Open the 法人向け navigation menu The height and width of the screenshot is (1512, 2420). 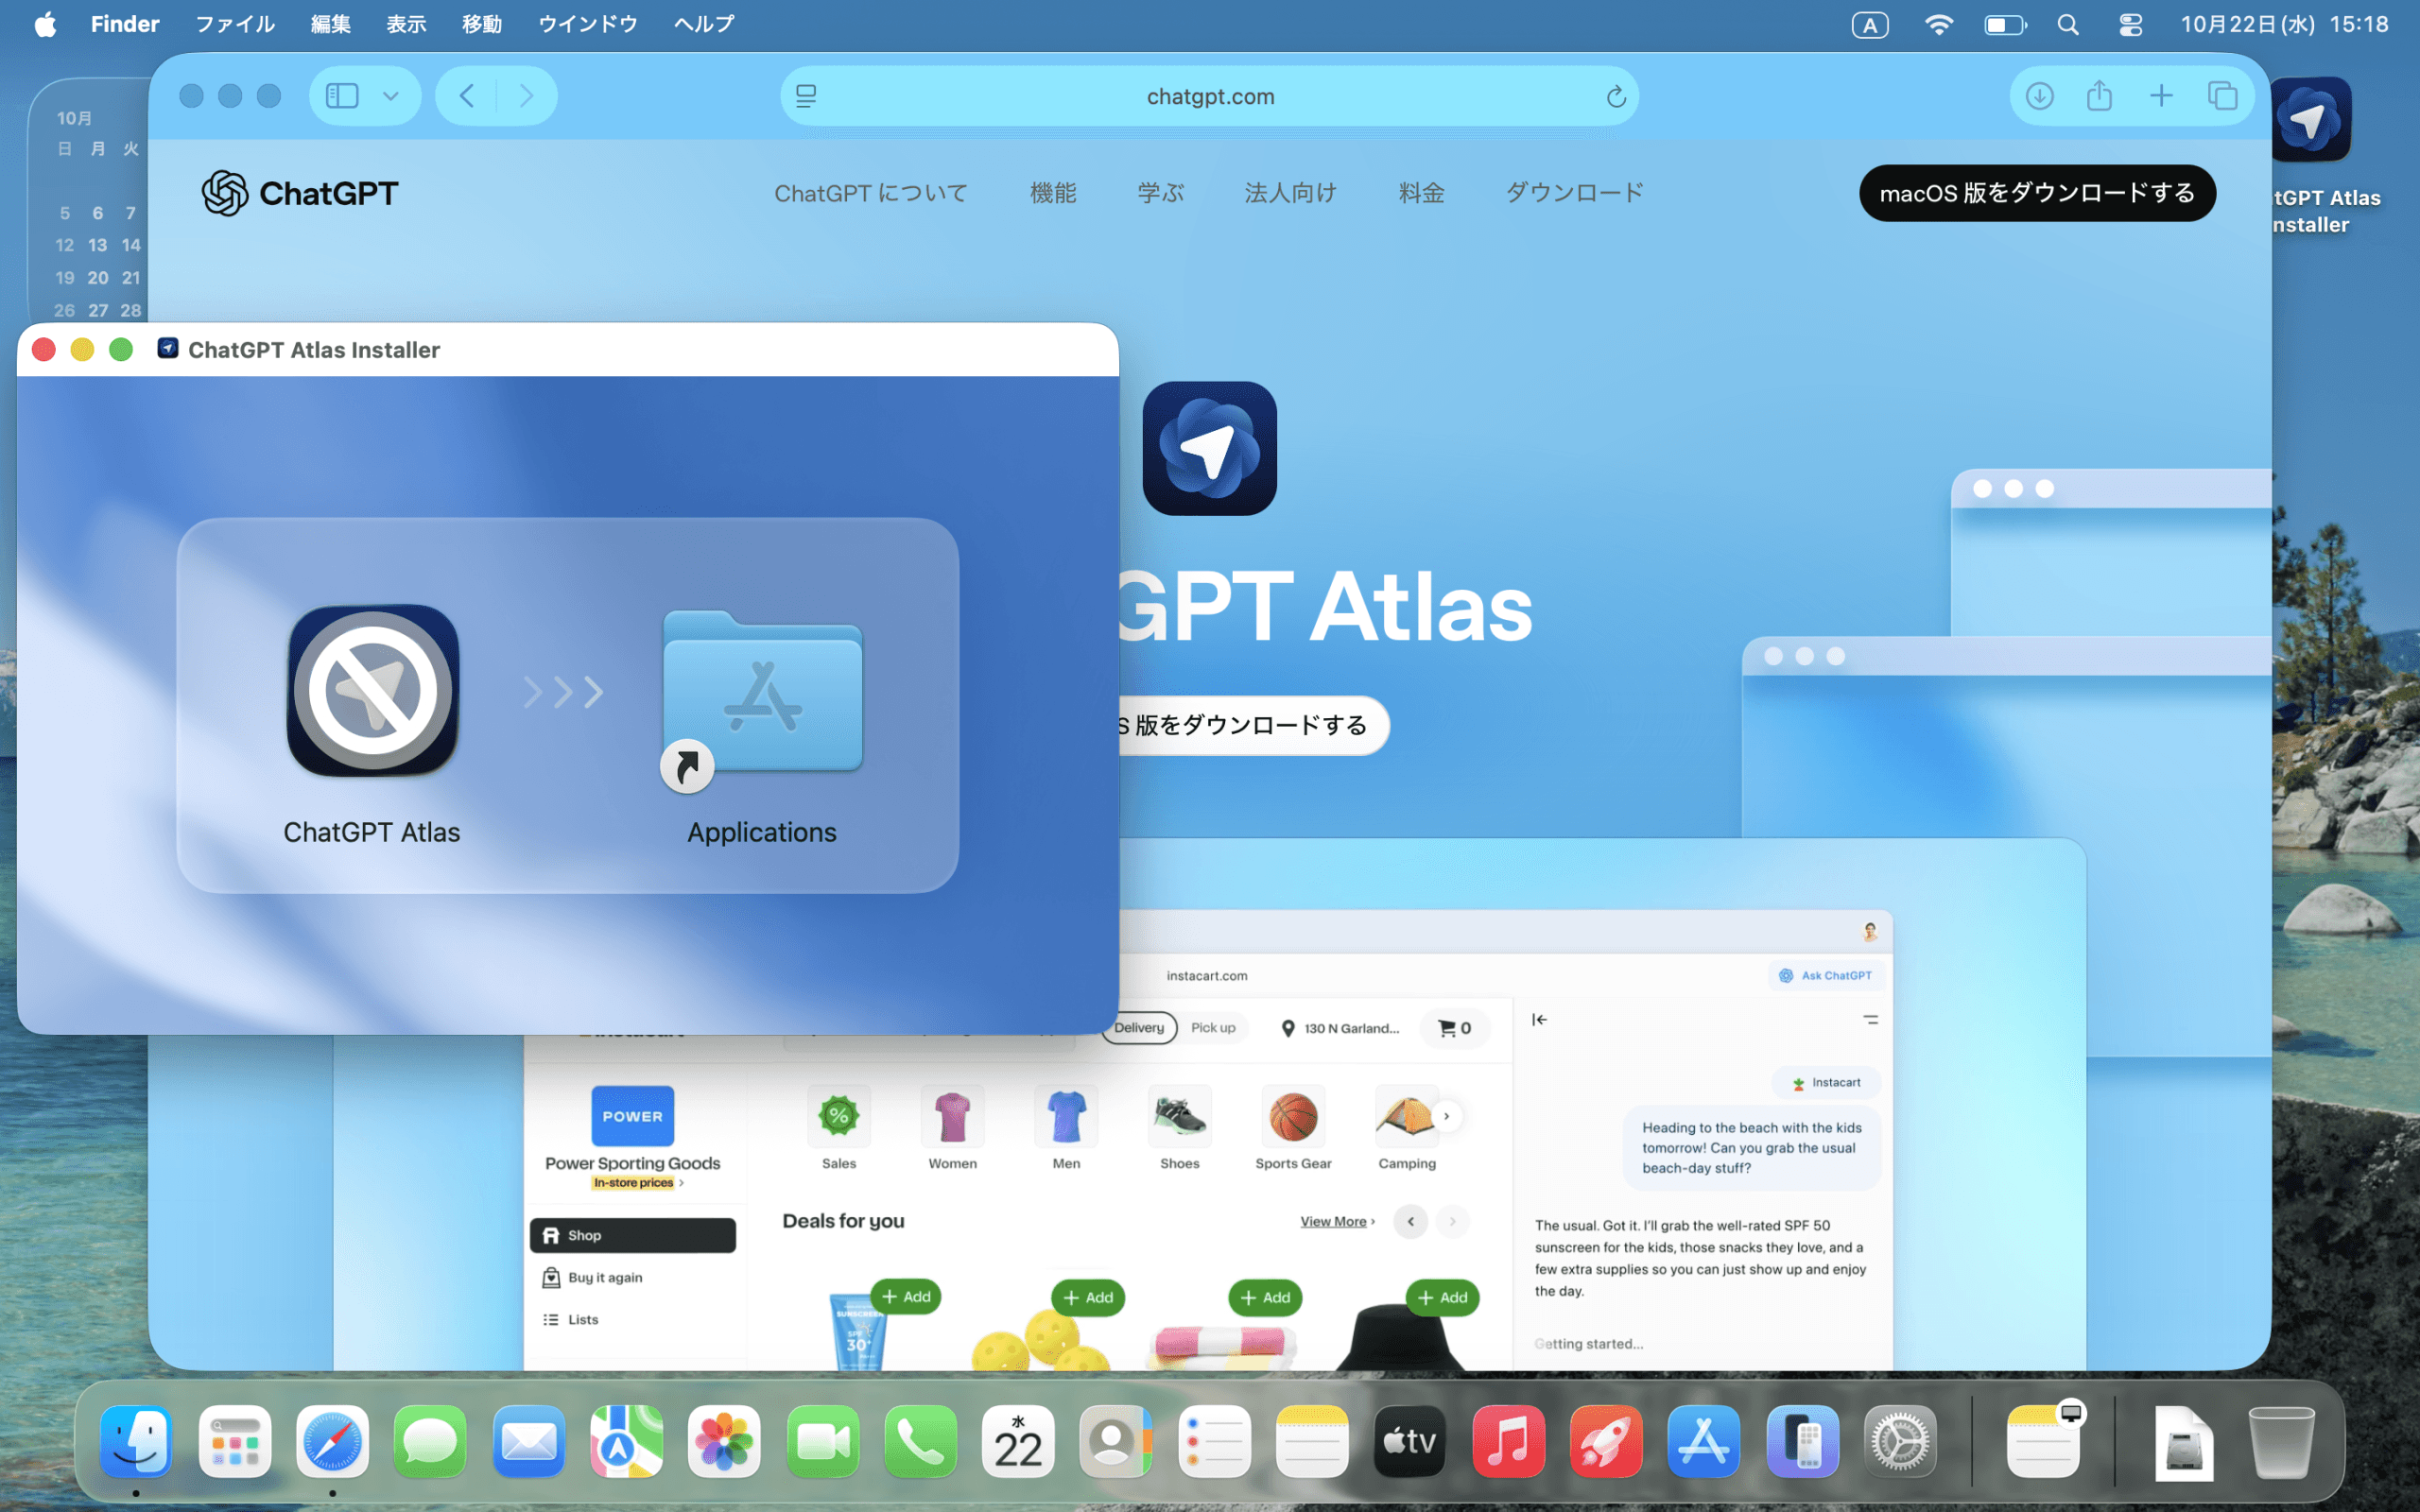point(1290,193)
